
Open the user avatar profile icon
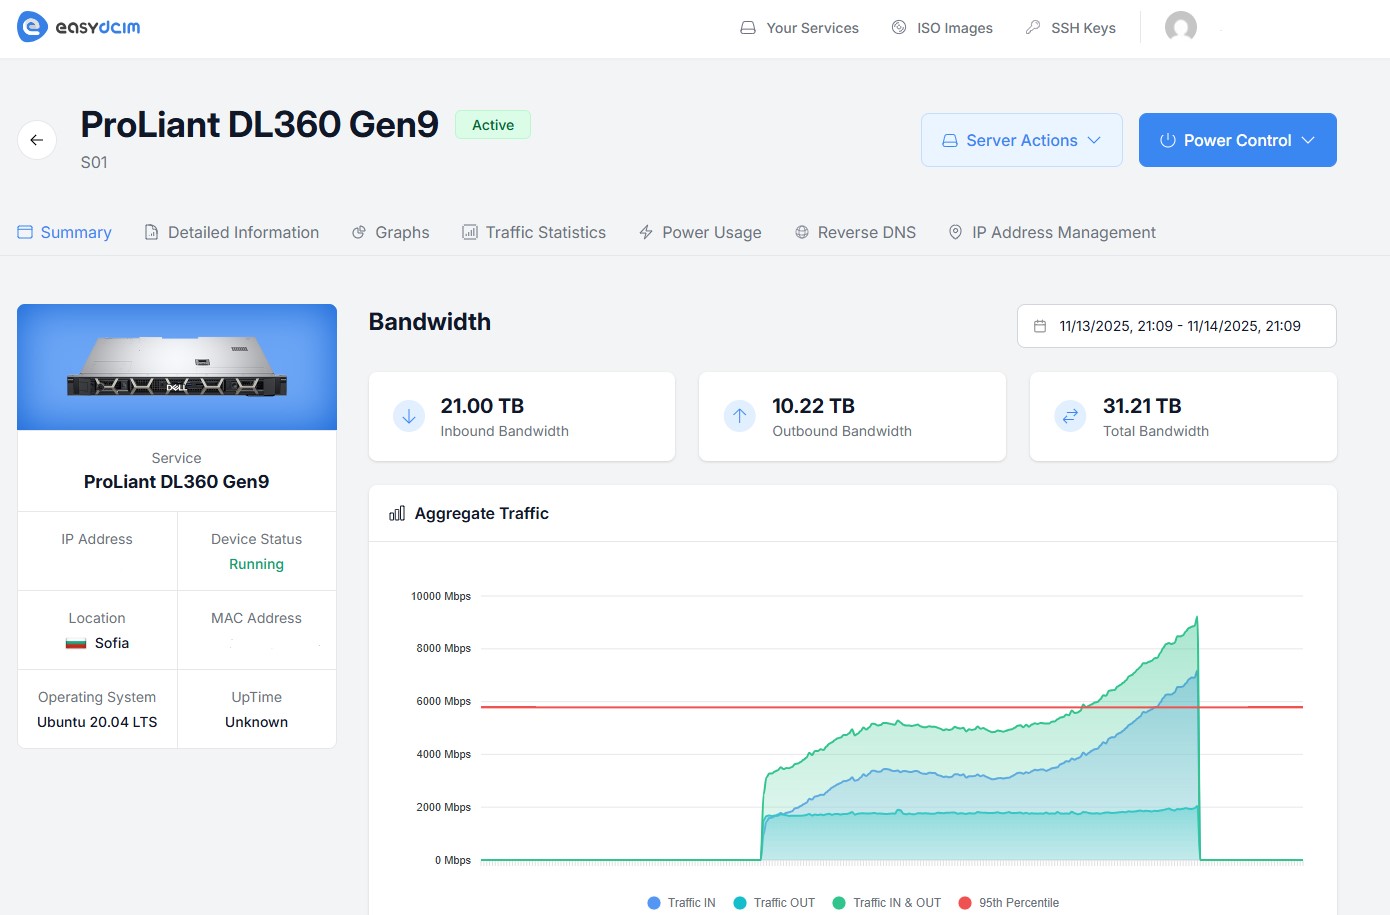click(1180, 27)
